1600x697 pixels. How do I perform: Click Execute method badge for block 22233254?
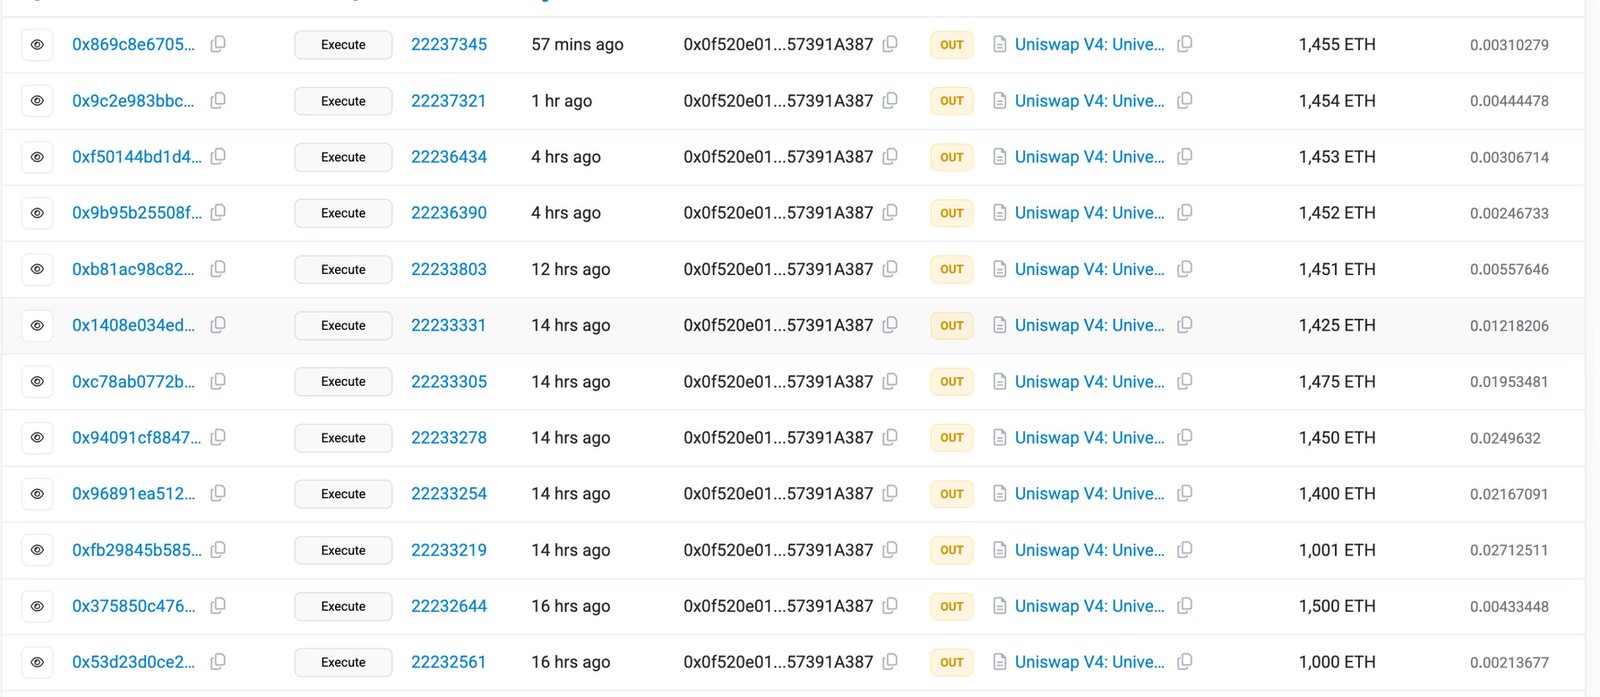343,494
